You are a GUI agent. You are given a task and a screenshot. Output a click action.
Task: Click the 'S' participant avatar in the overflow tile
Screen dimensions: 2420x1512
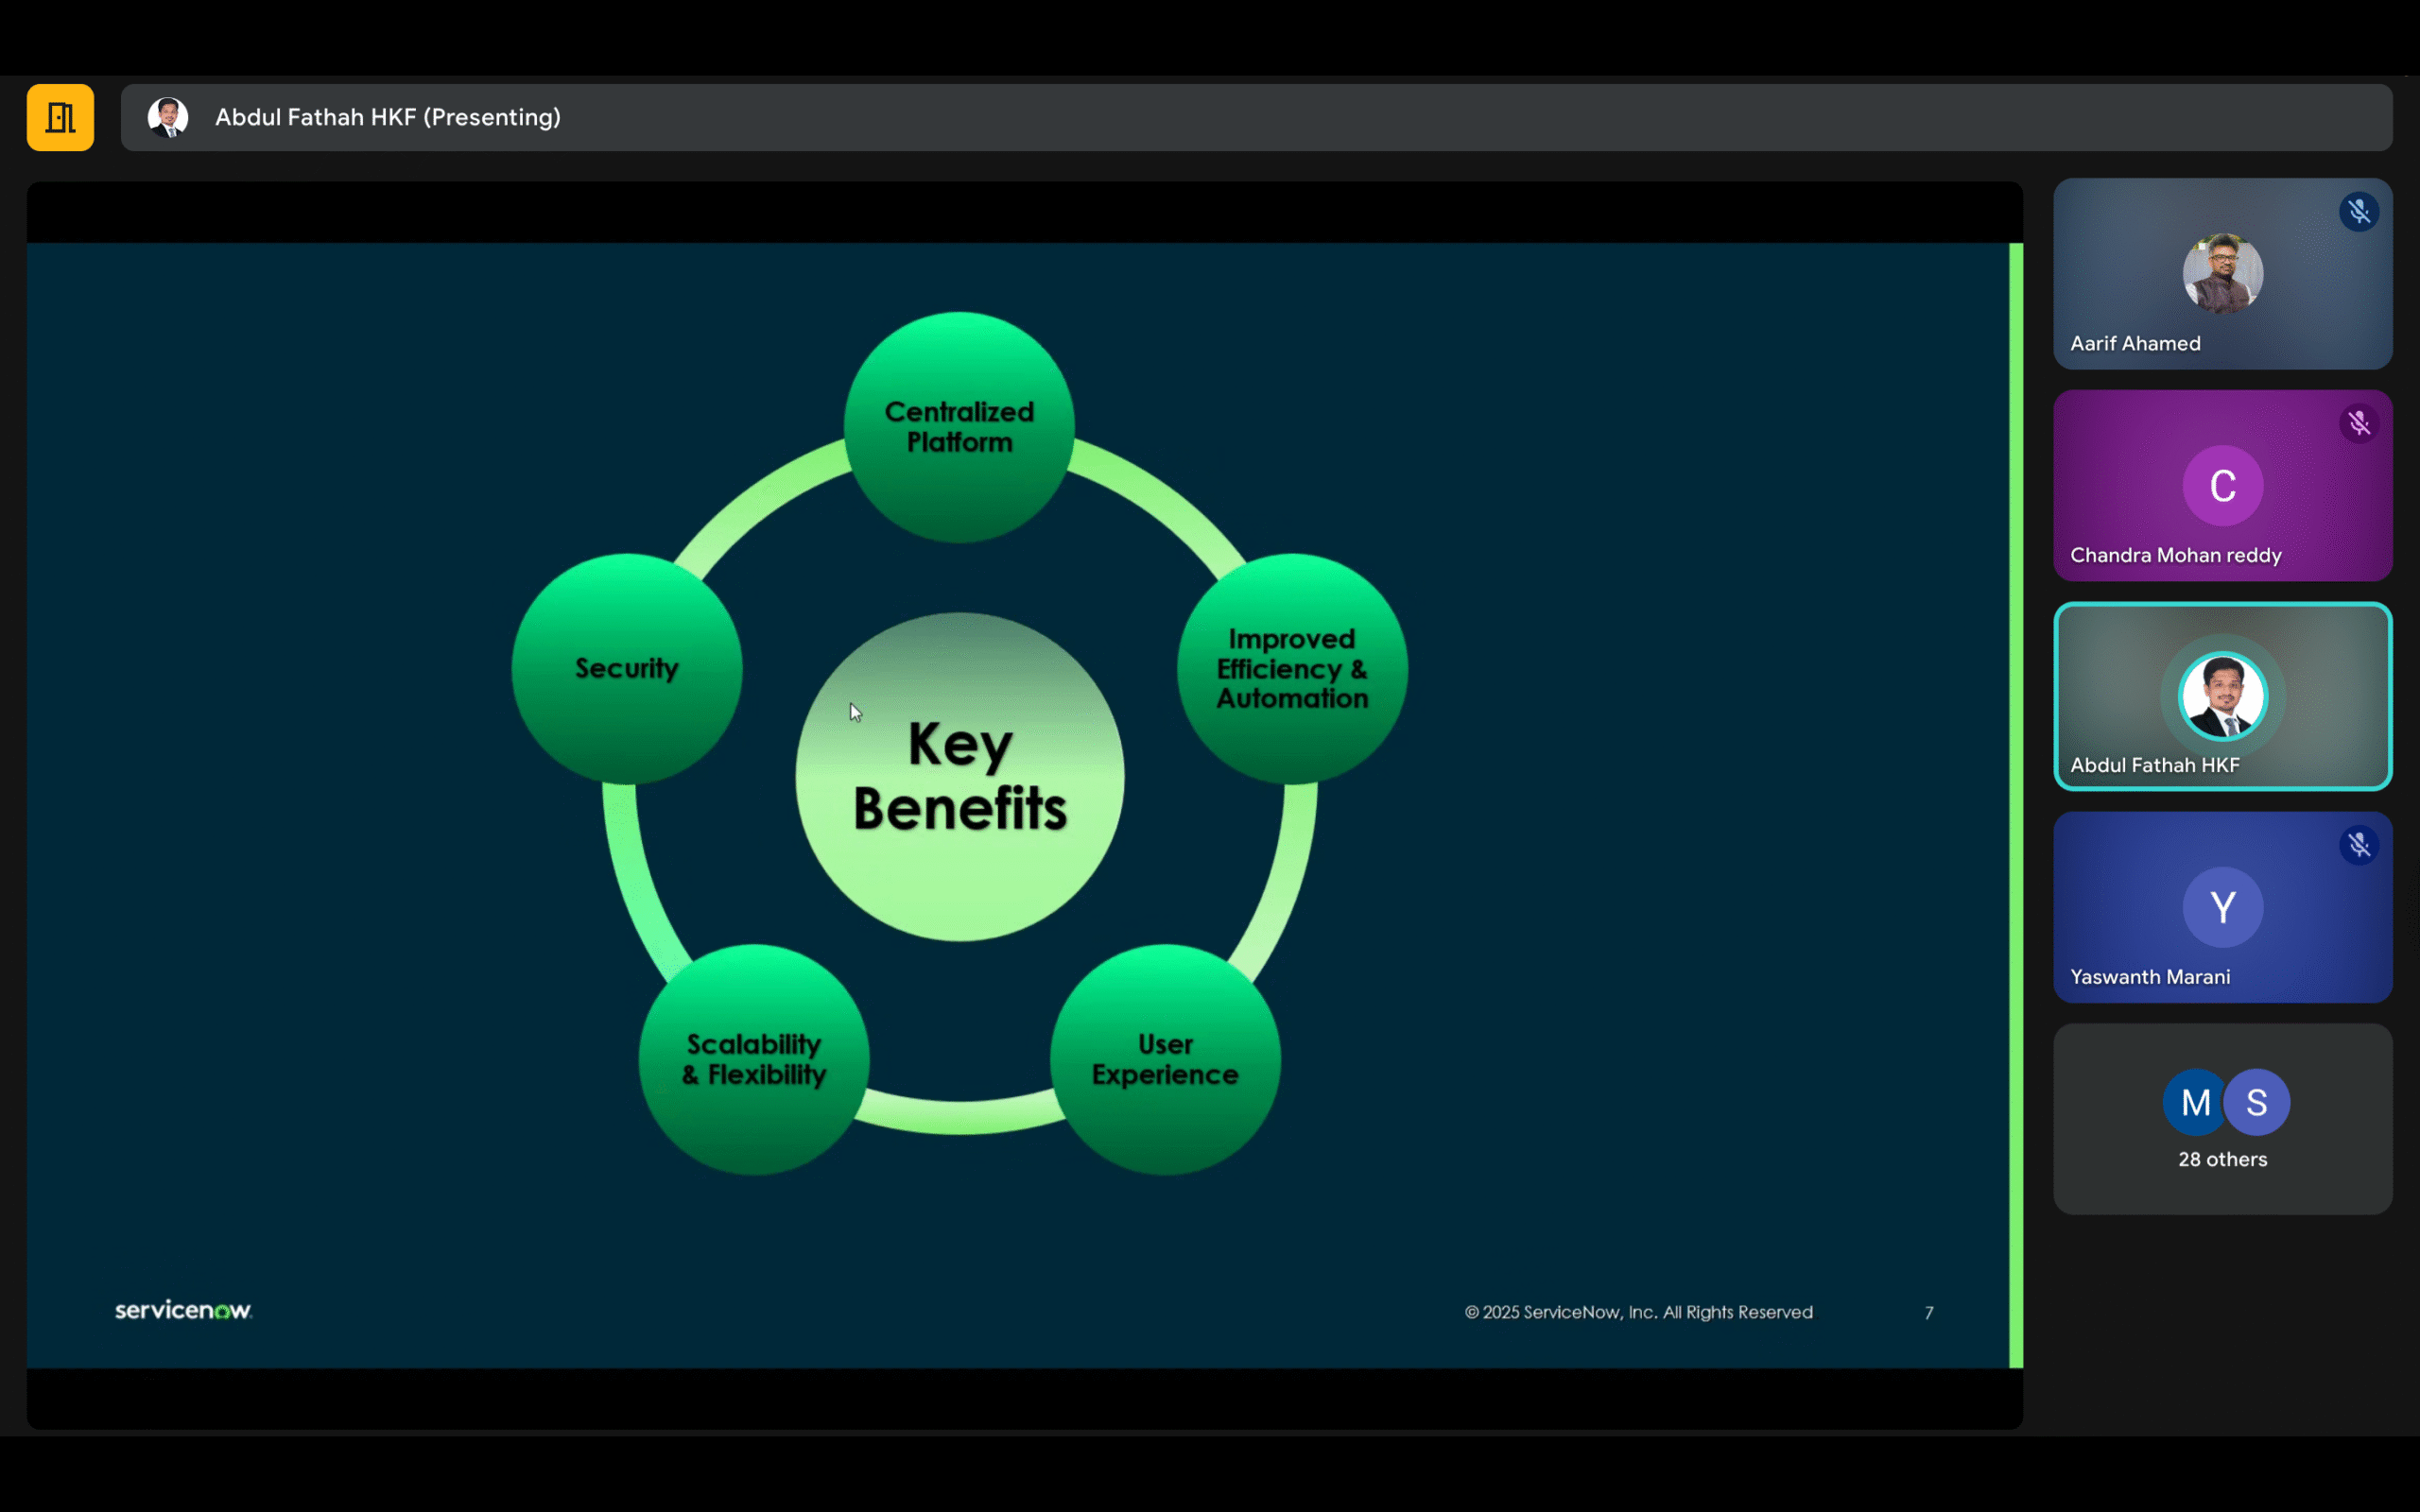[2256, 1102]
